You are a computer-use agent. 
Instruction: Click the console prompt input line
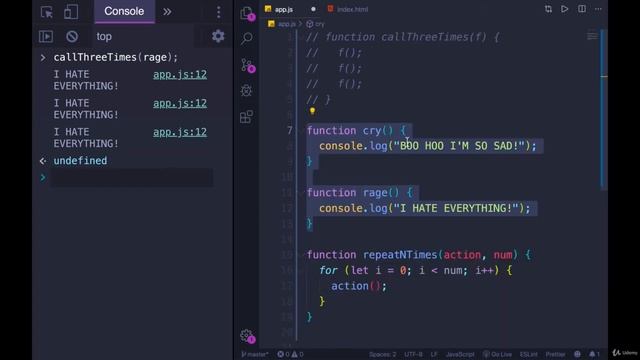(x=131, y=178)
